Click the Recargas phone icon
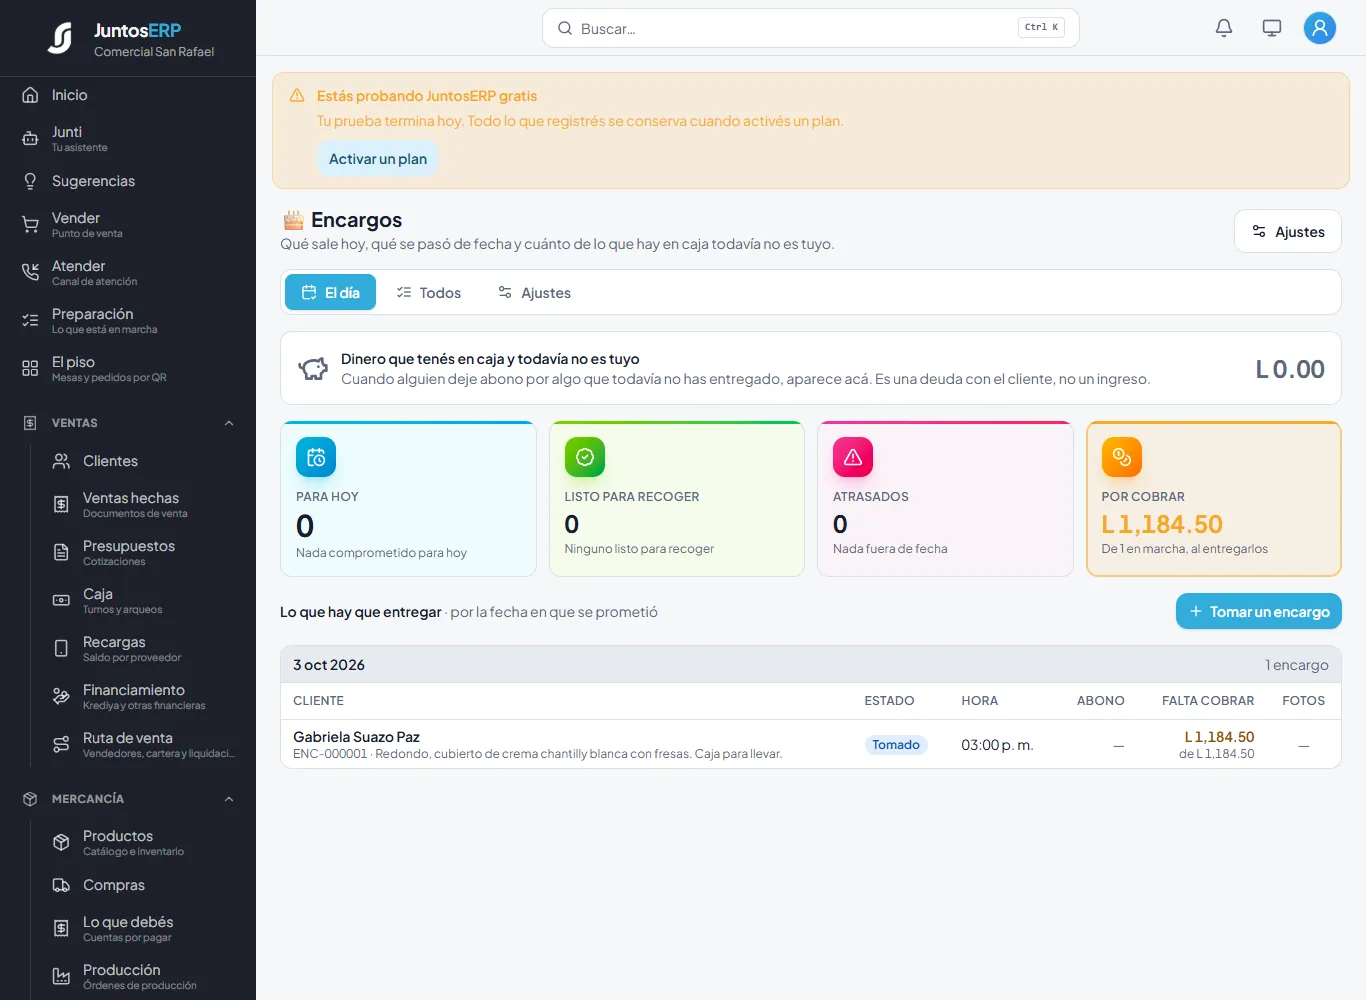This screenshot has width=1366, height=1000. (61, 649)
